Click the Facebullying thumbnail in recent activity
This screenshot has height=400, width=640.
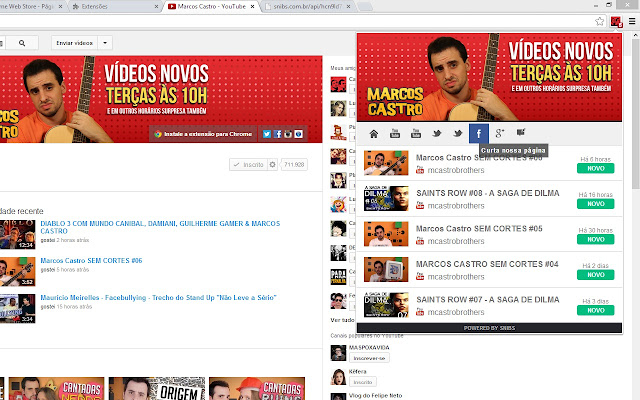[x=17, y=308]
